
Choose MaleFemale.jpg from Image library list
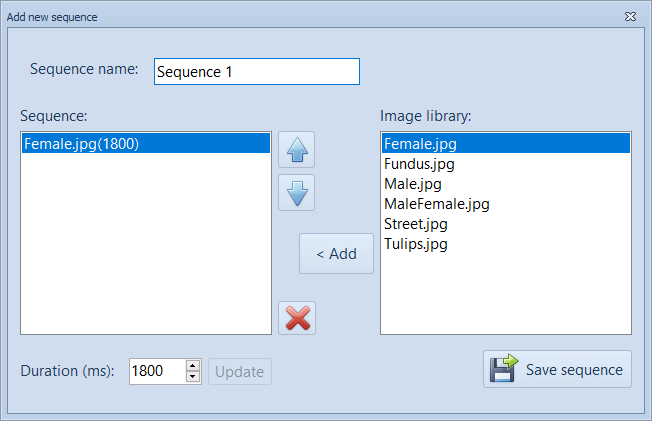436,204
